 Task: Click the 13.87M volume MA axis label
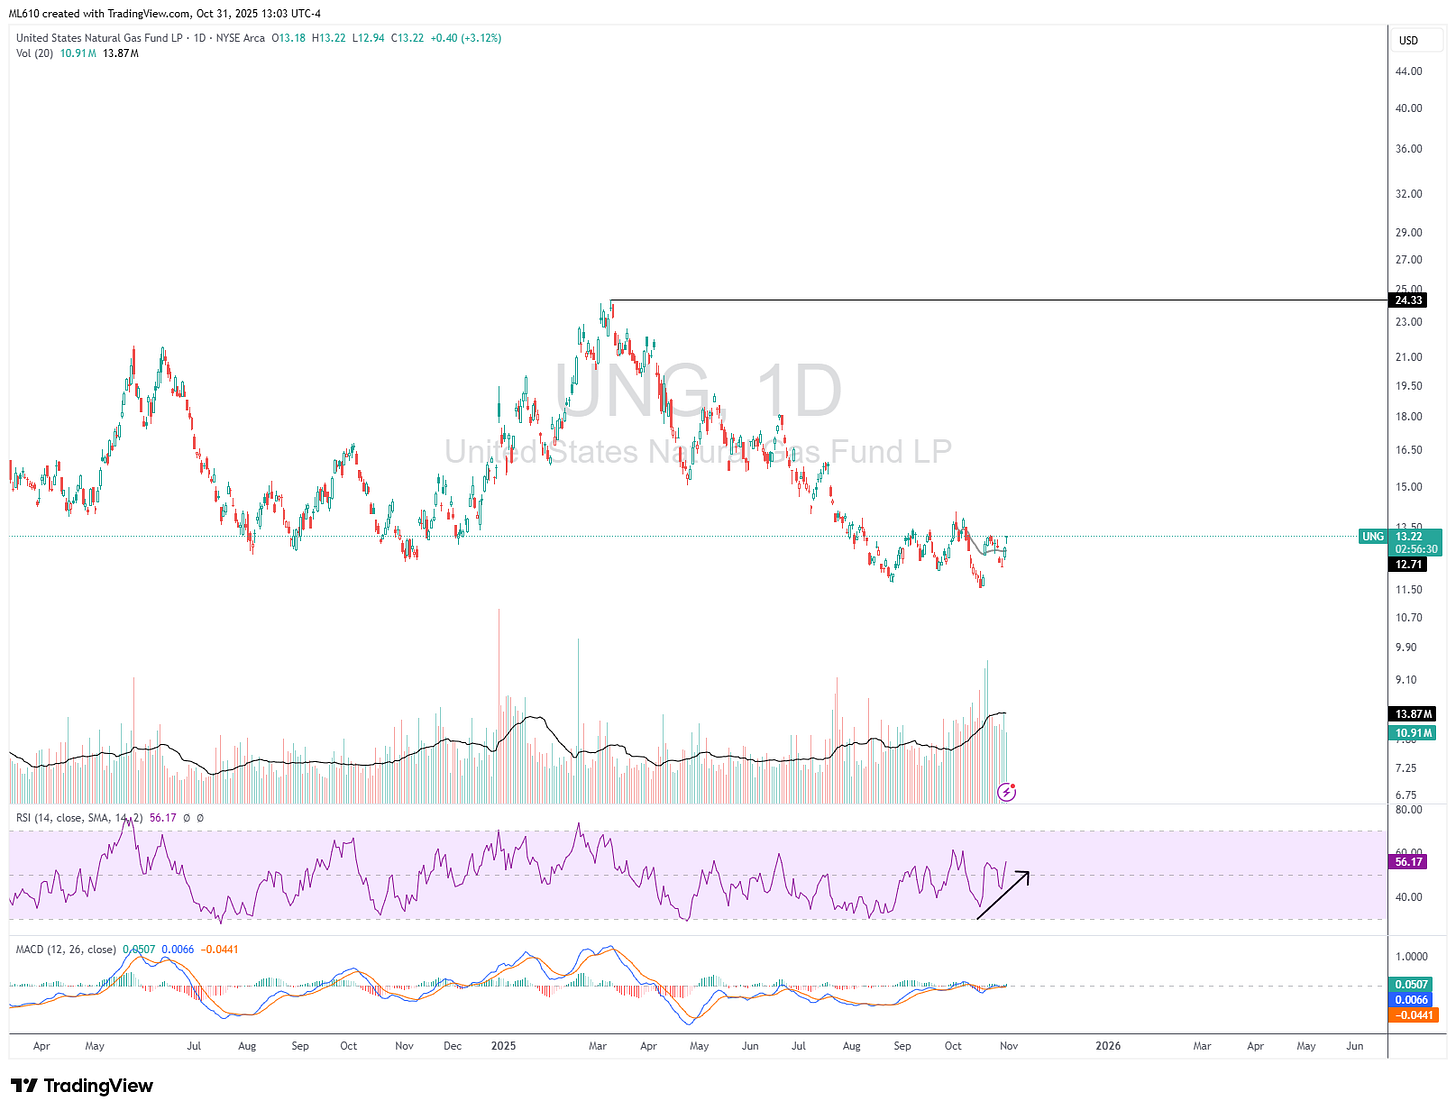(1413, 714)
